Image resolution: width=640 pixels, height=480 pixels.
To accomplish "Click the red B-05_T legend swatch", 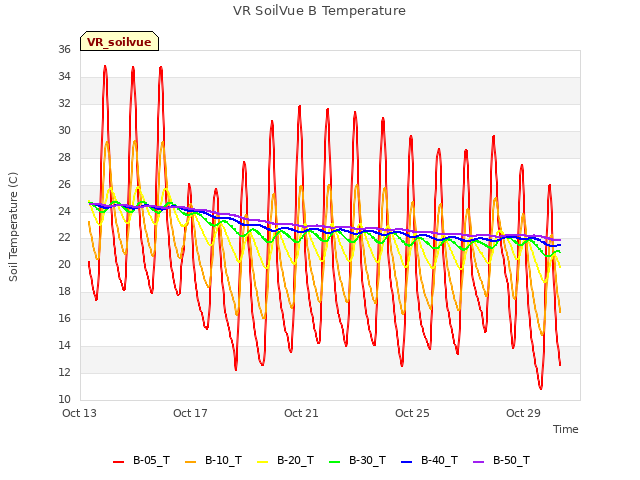I will 118,462.
